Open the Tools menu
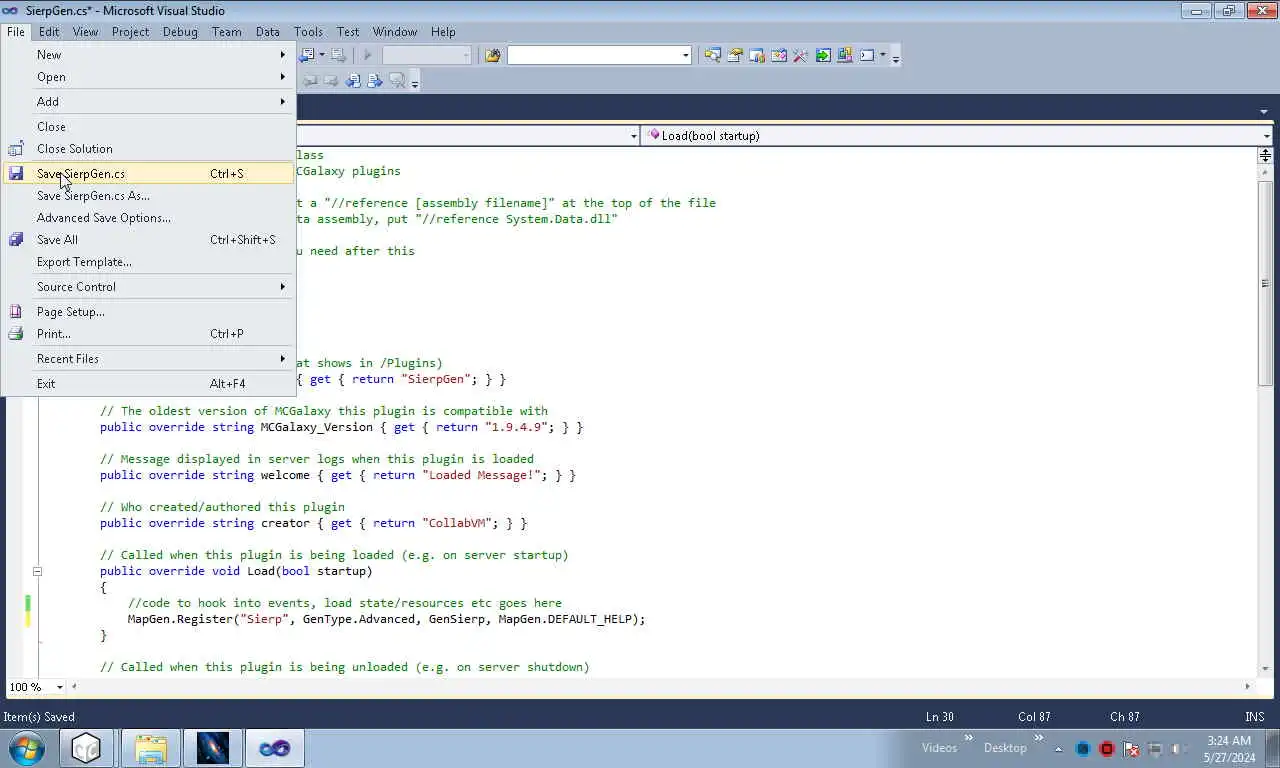 tap(308, 31)
